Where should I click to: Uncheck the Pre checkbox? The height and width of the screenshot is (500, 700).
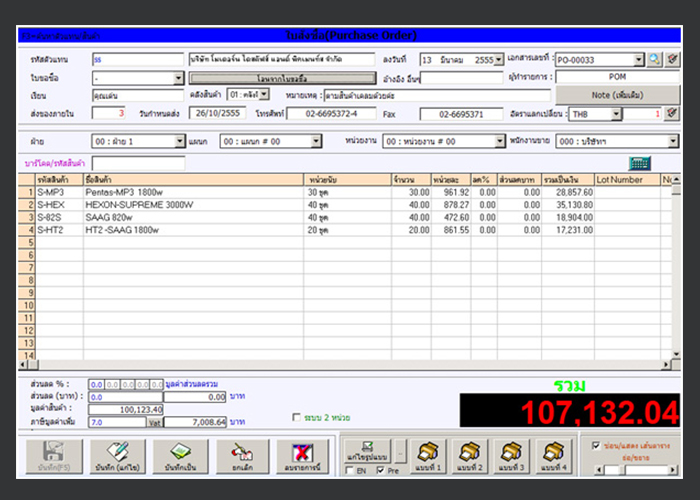pos(380,470)
